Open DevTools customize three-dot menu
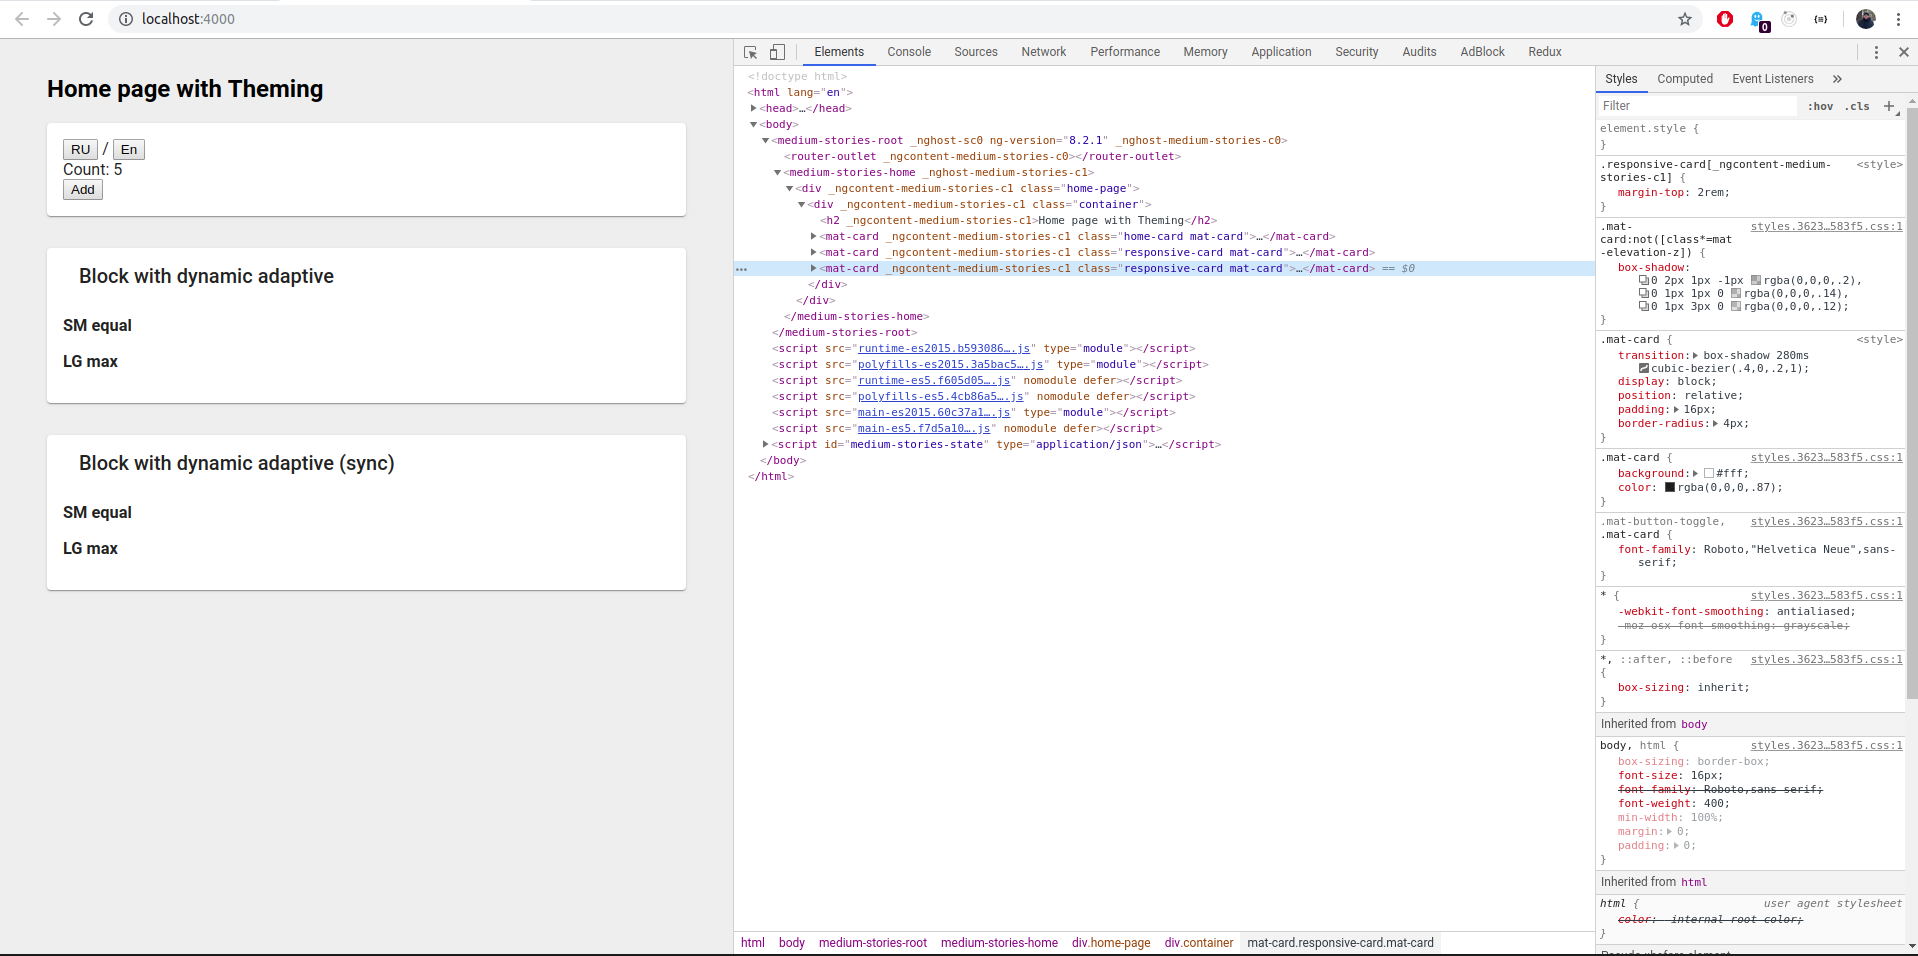The height and width of the screenshot is (956, 1918). coord(1876,52)
